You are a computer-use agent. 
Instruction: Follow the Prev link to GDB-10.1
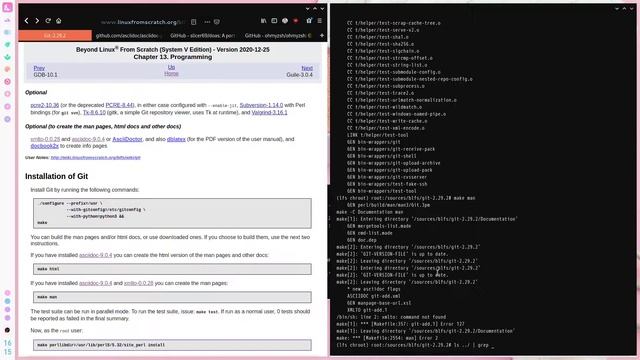tap(39, 68)
